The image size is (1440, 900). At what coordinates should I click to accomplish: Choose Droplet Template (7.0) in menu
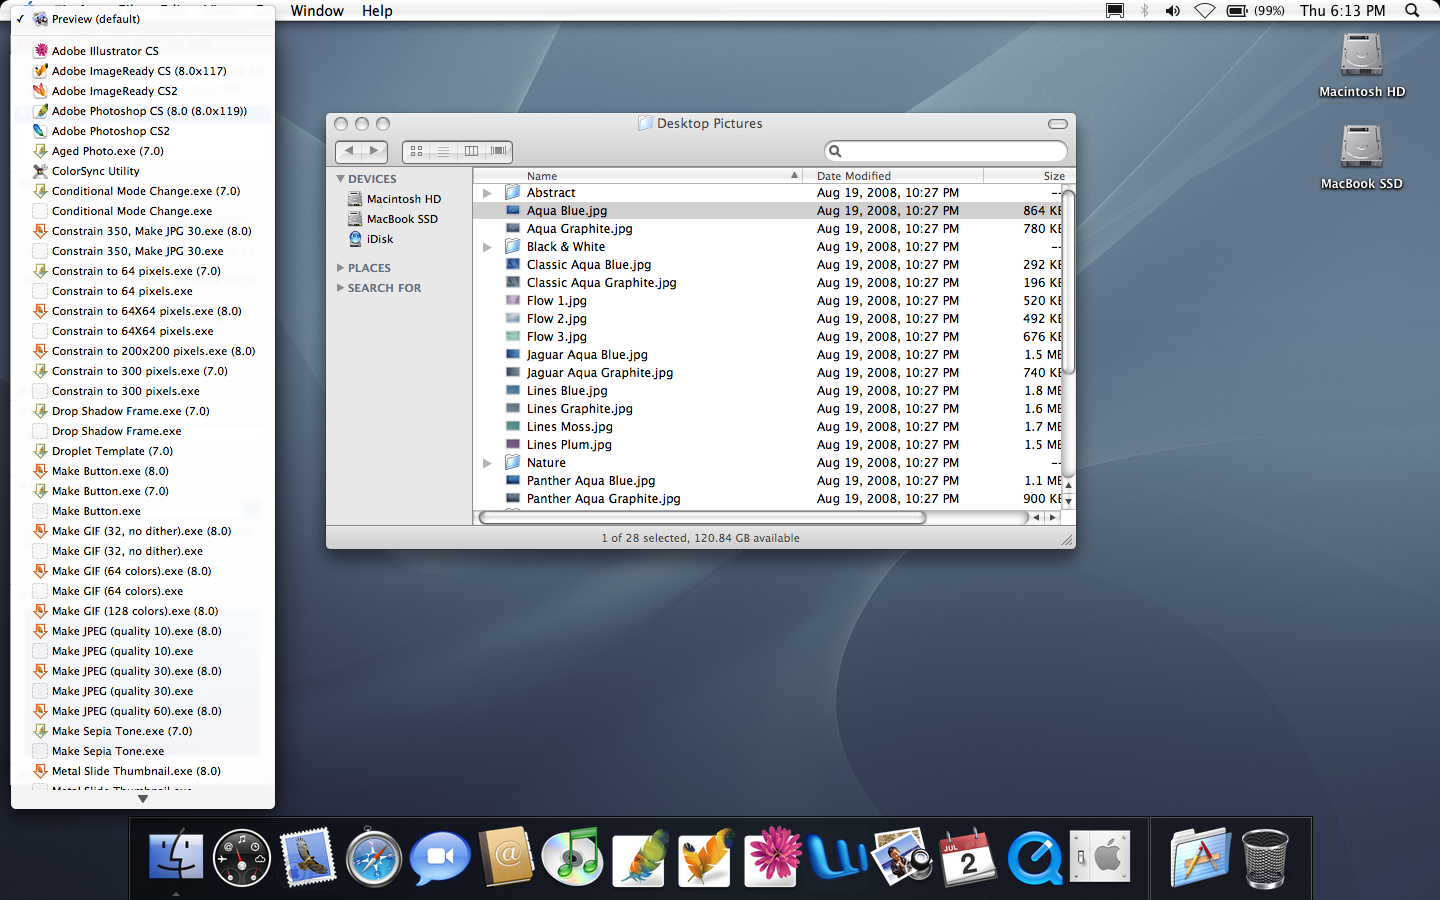(143, 451)
